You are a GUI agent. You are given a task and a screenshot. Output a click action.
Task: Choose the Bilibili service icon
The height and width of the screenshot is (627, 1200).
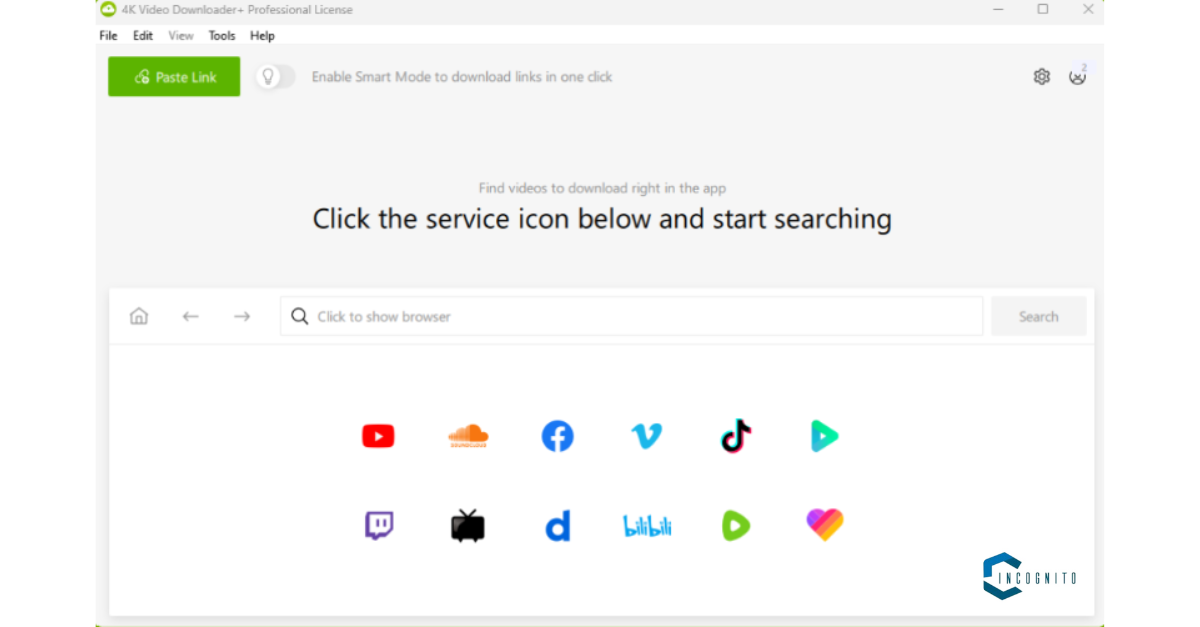coord(647,526)
